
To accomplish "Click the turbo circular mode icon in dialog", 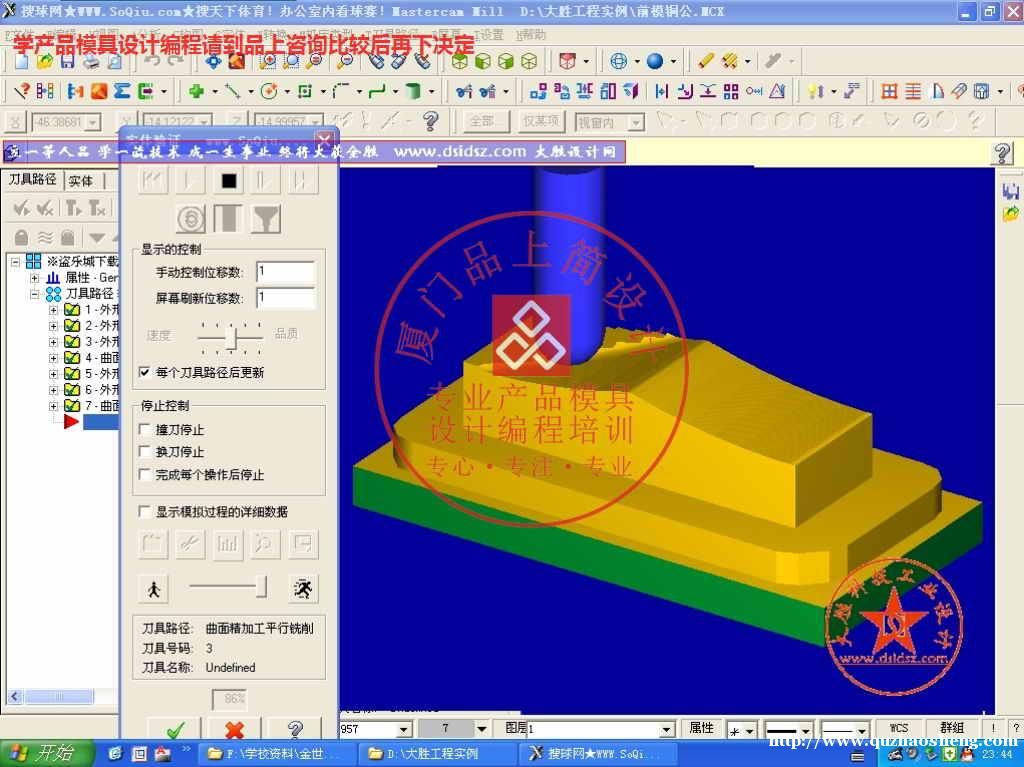I will point(191,220).
